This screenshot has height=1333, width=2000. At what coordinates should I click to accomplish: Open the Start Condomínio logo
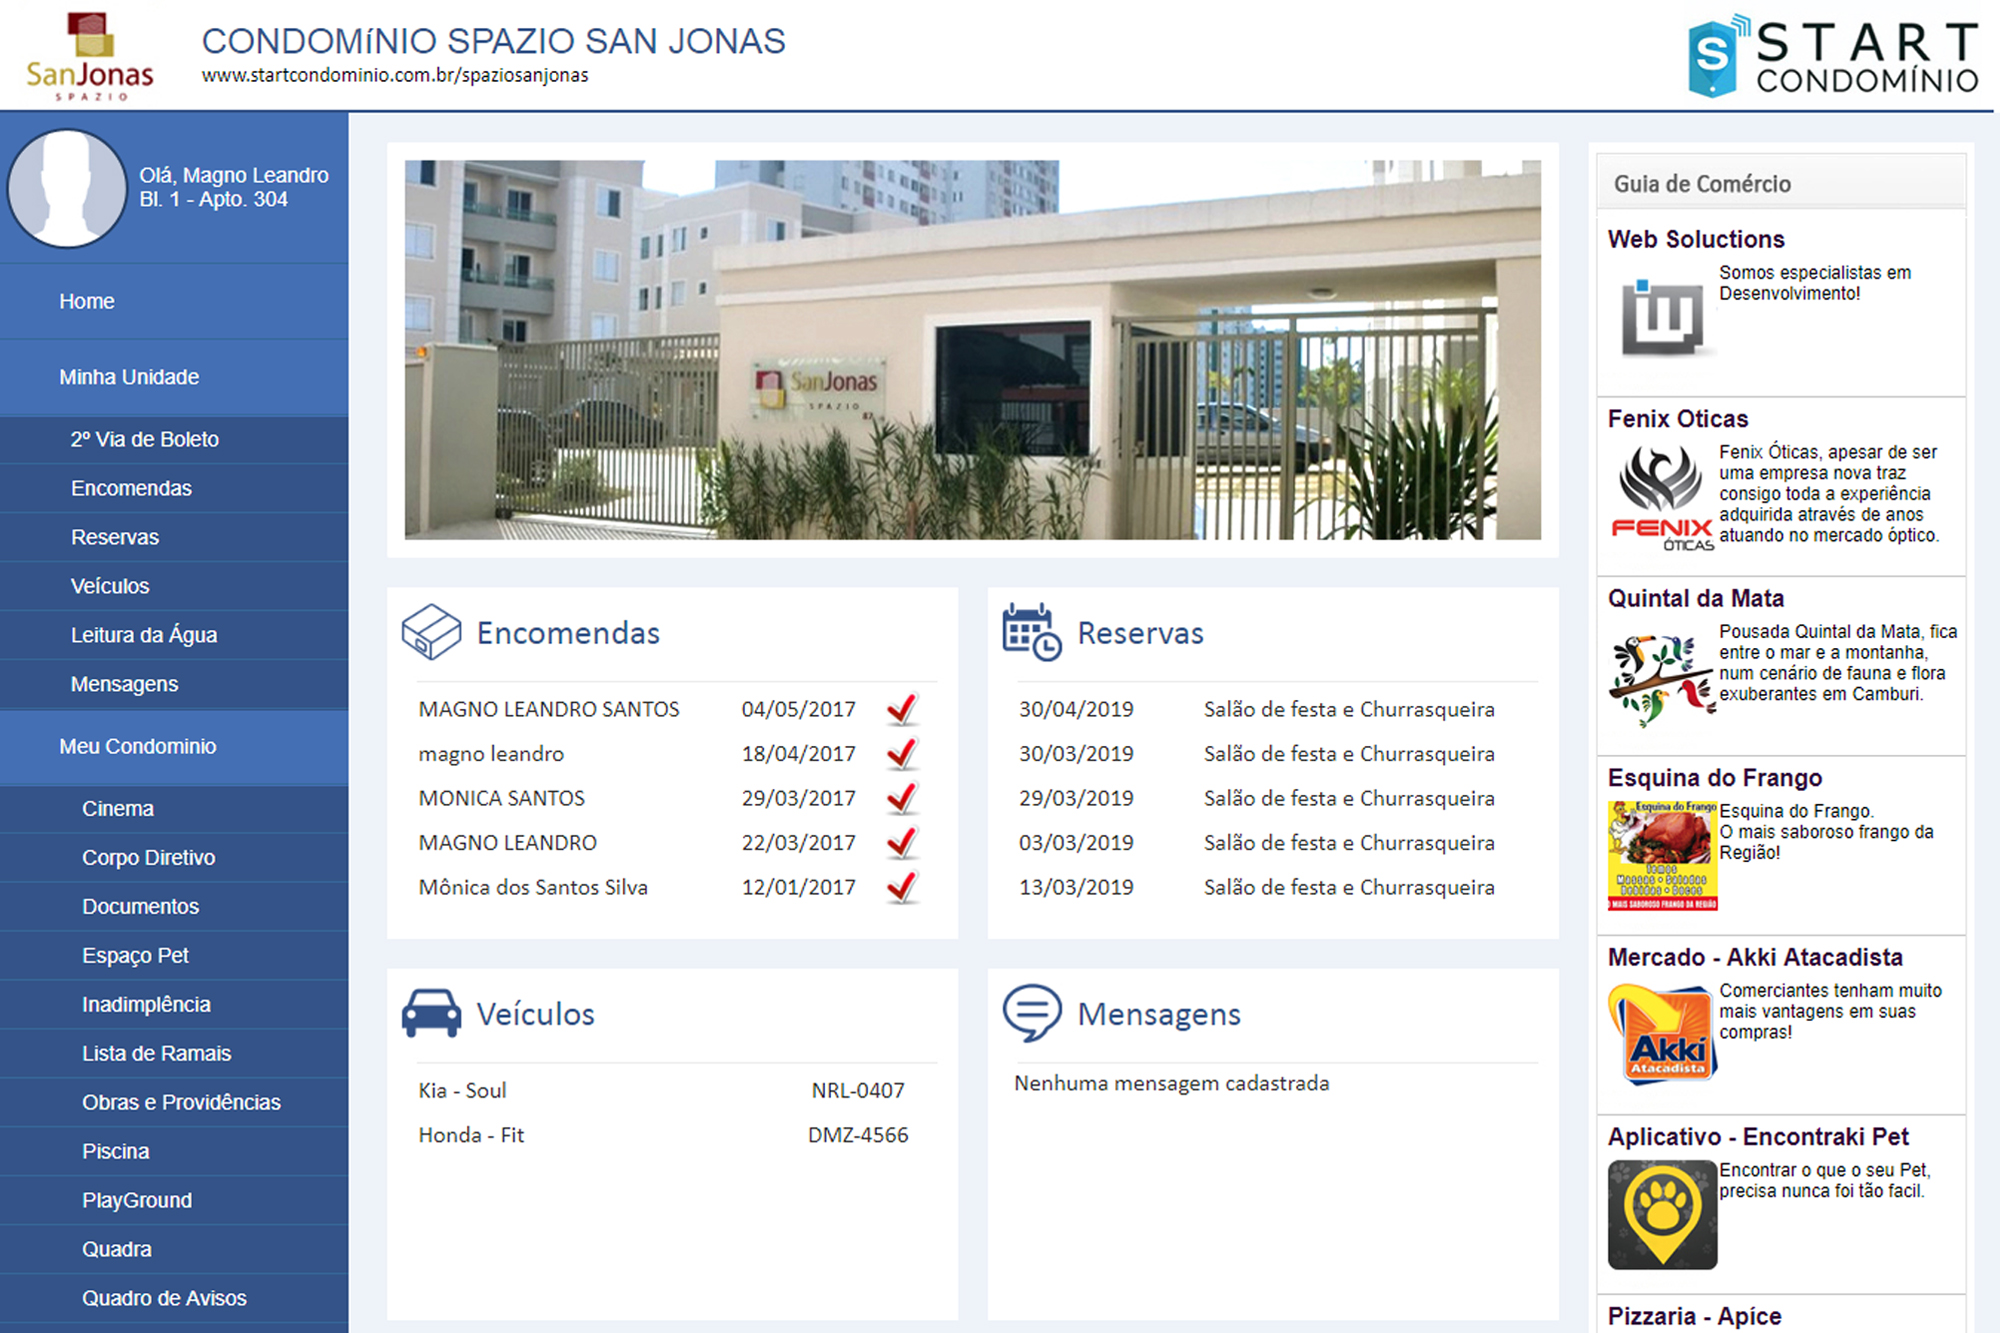(x=1832, y=56)
